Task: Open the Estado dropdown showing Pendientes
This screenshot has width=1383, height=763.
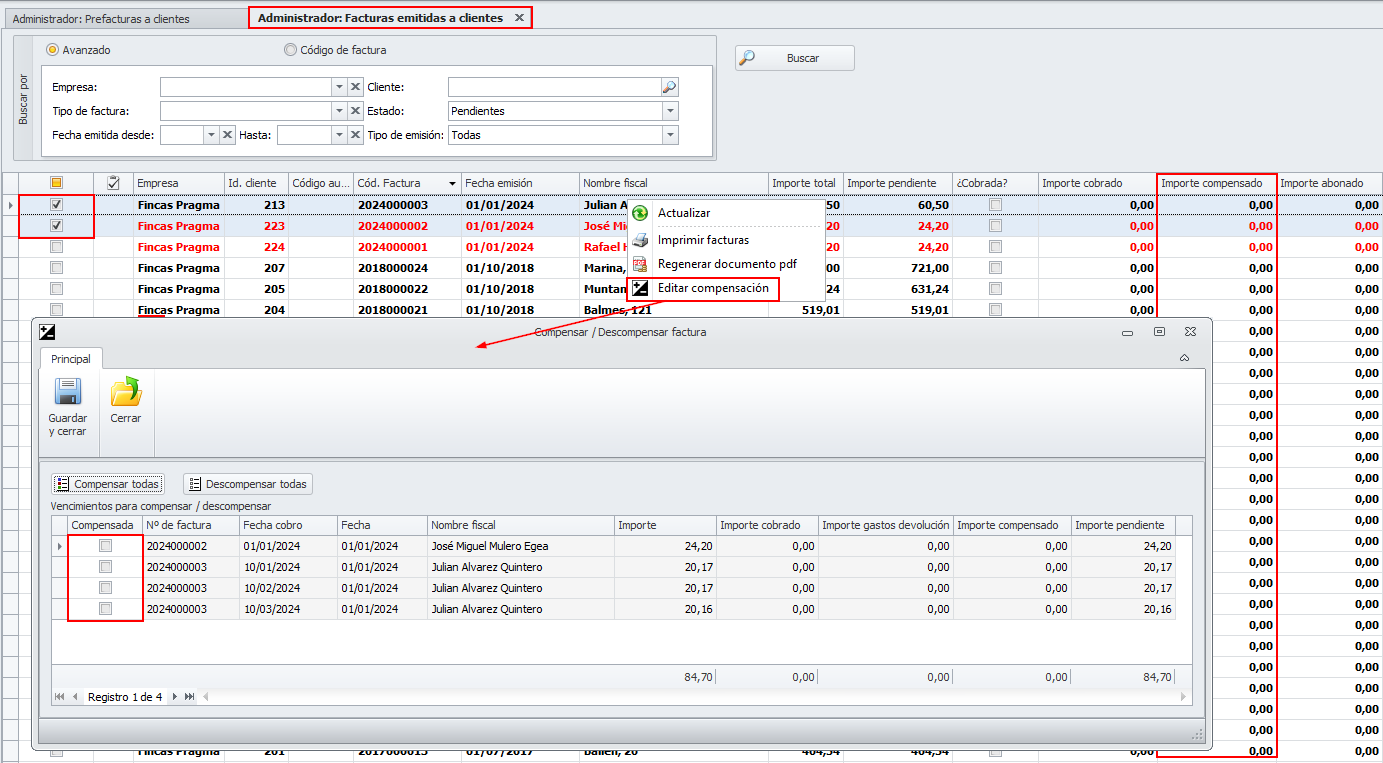Action: 669,111
